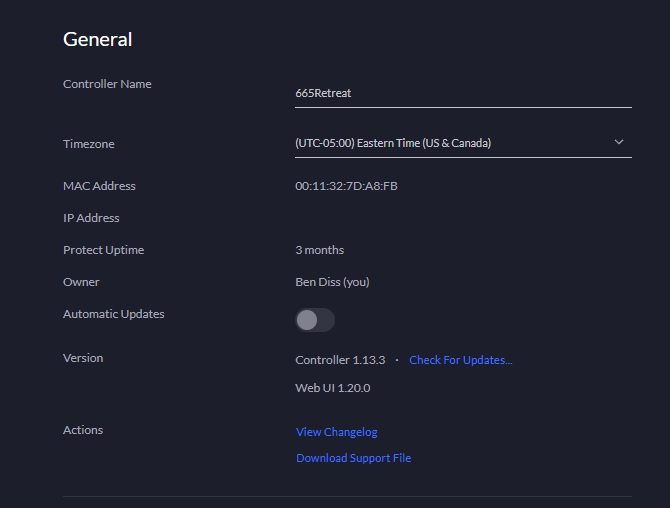
Task: Click the Timezone label
Action: (x=88, y=144)
